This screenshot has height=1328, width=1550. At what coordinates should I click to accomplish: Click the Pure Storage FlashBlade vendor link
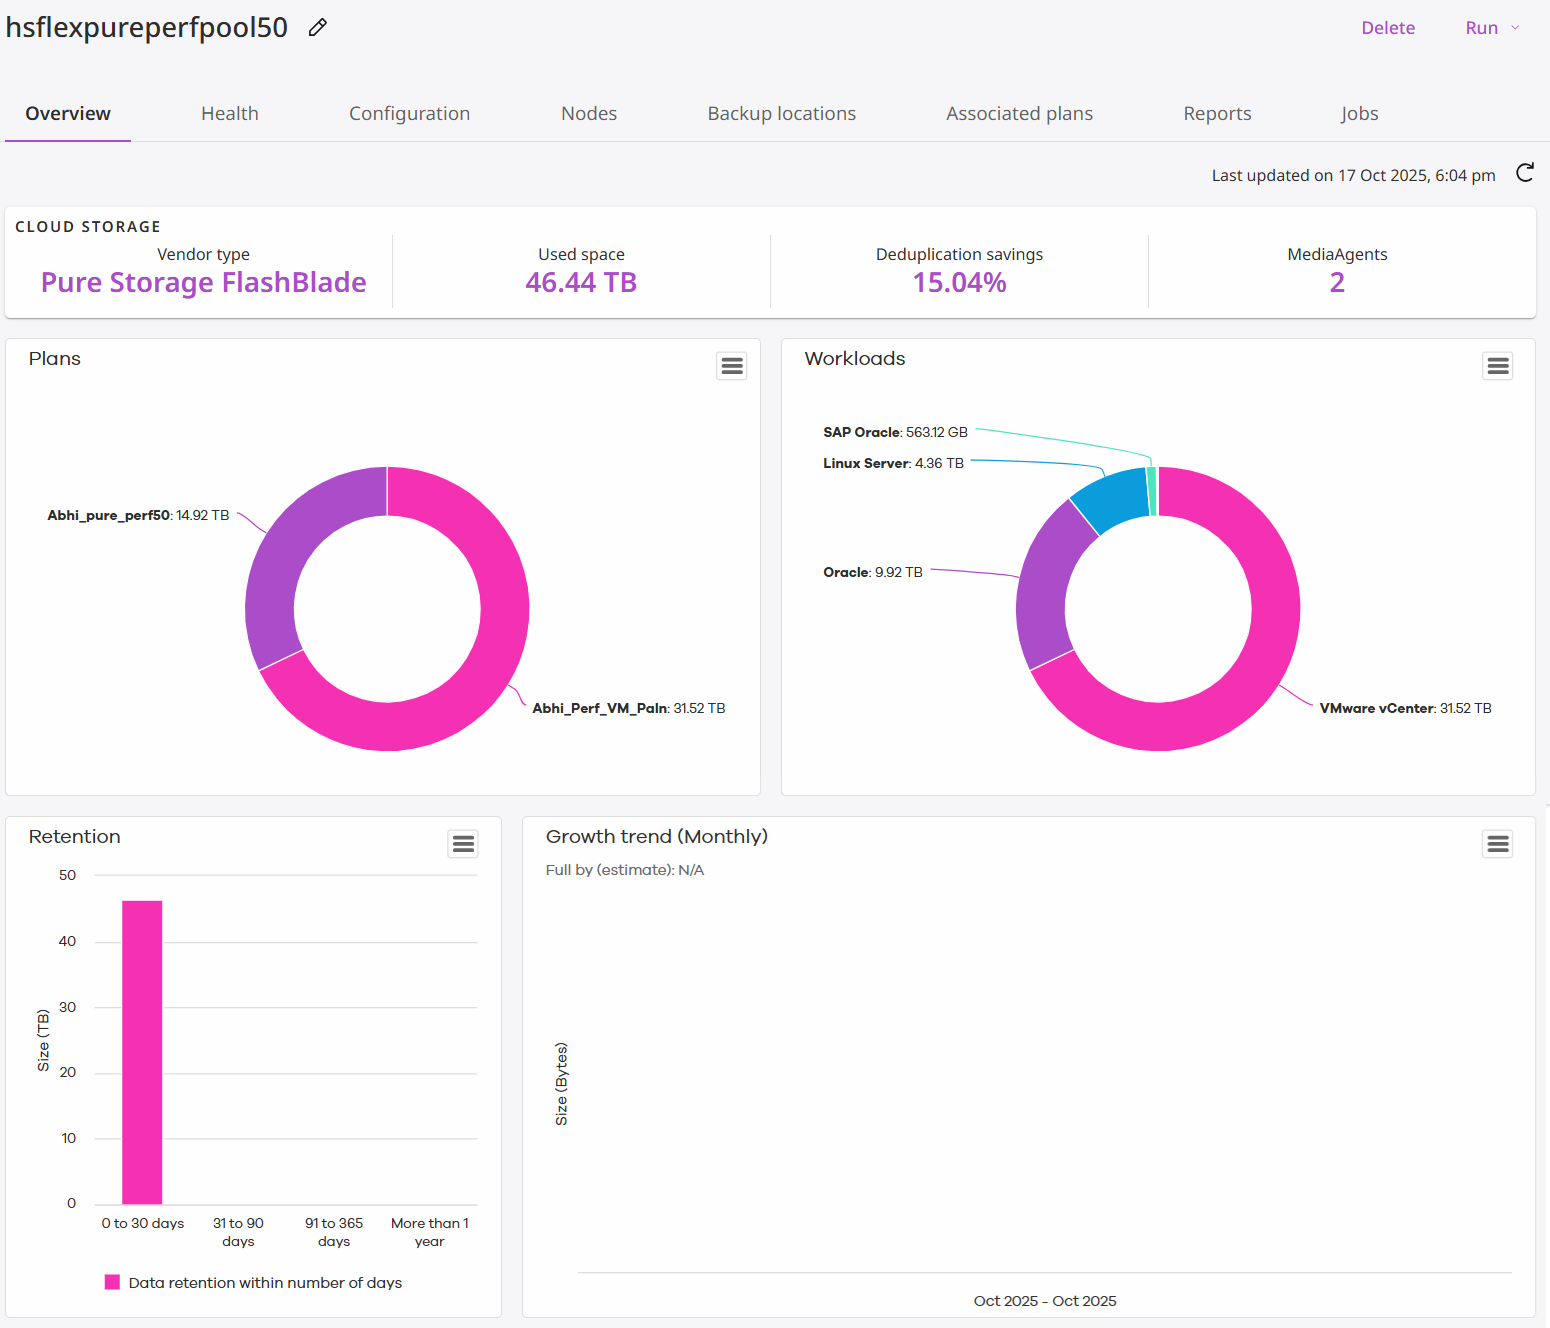tap(203, 282)
